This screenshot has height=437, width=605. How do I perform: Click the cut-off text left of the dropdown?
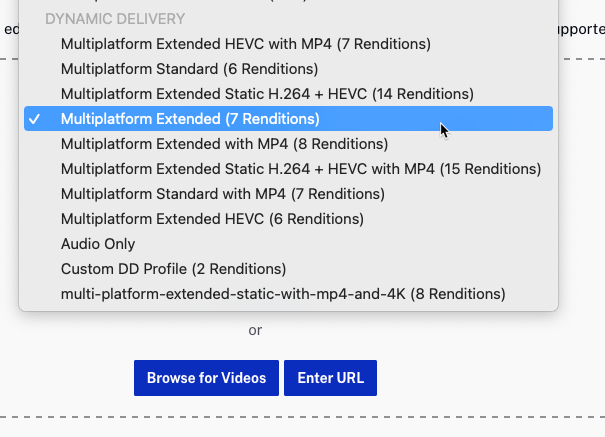pyautogui.click(x=10, y=29)
